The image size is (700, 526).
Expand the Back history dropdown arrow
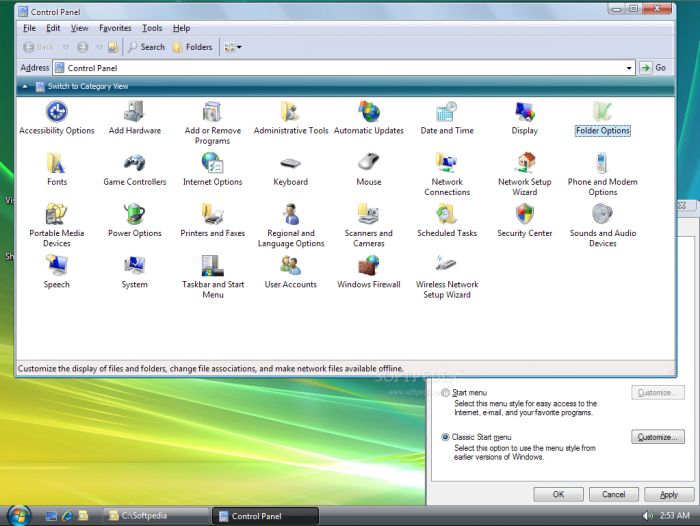click(66, 47)
